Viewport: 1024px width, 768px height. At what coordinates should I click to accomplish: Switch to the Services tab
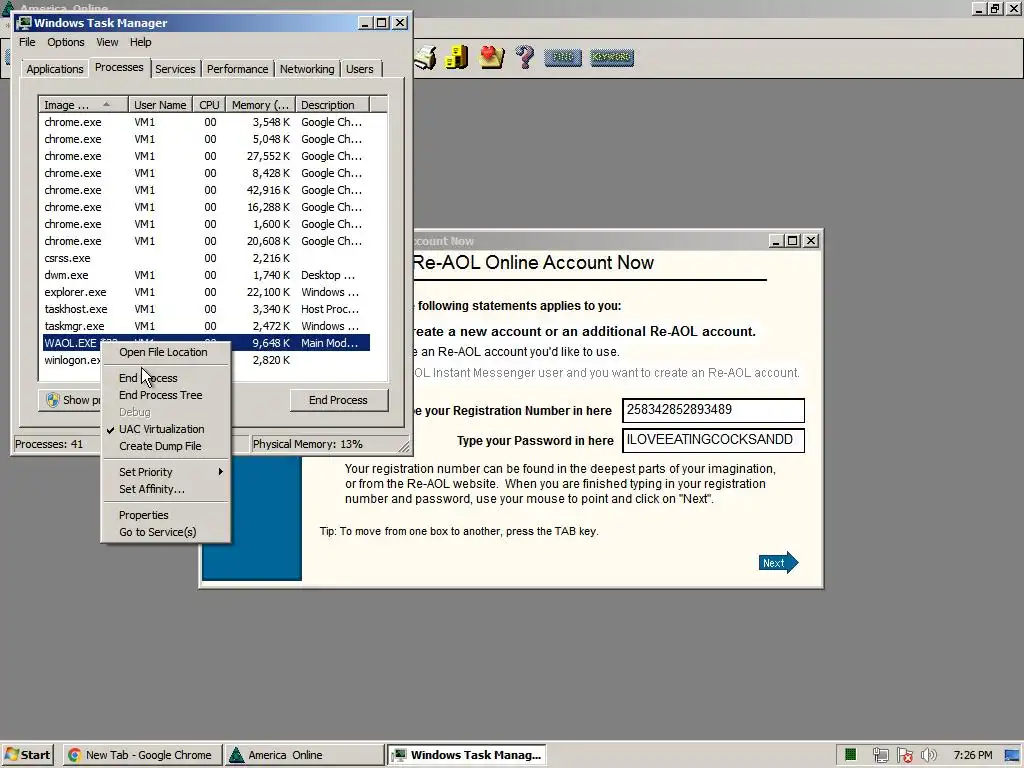(175, 69)
